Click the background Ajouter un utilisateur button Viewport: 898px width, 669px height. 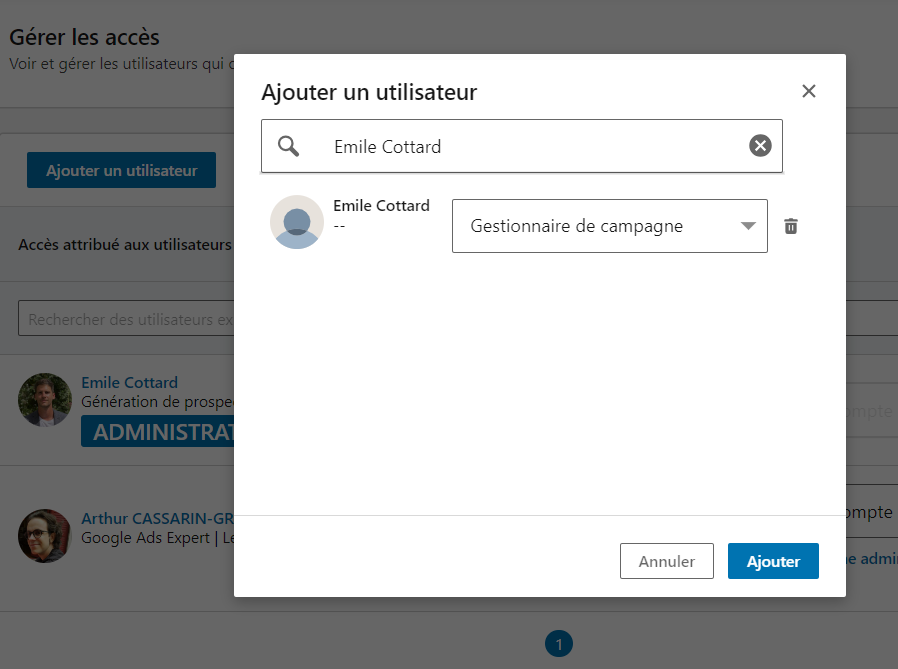[121, 171]
